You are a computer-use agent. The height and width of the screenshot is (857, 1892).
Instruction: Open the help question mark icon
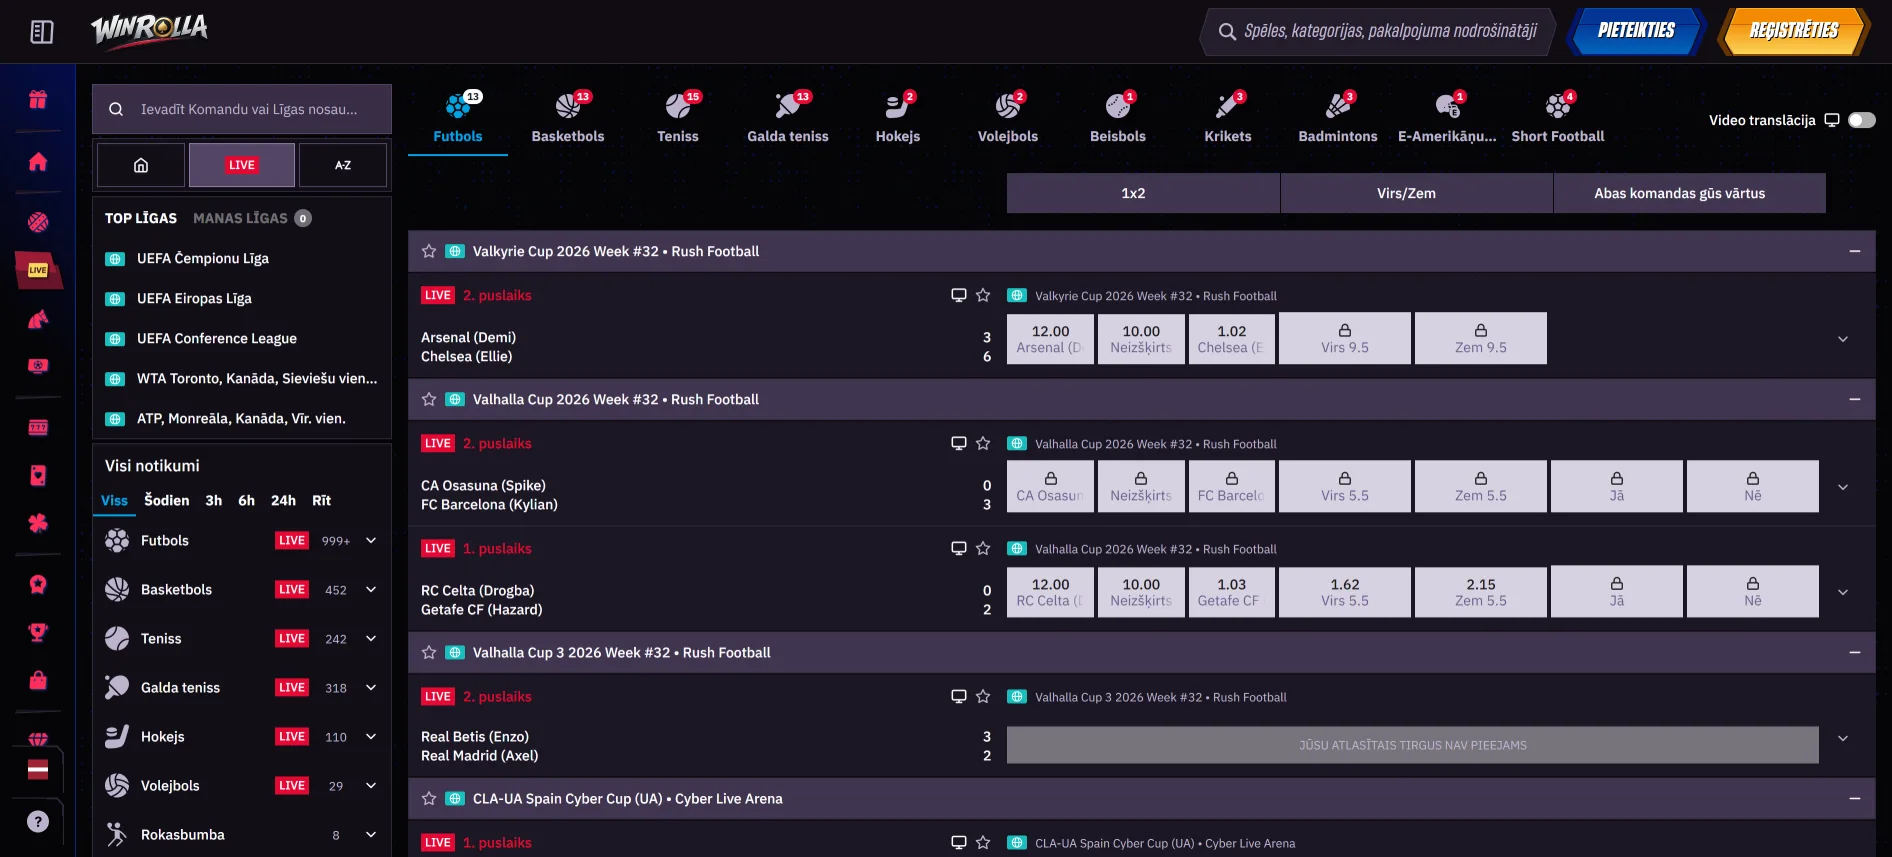click(38, 821)
